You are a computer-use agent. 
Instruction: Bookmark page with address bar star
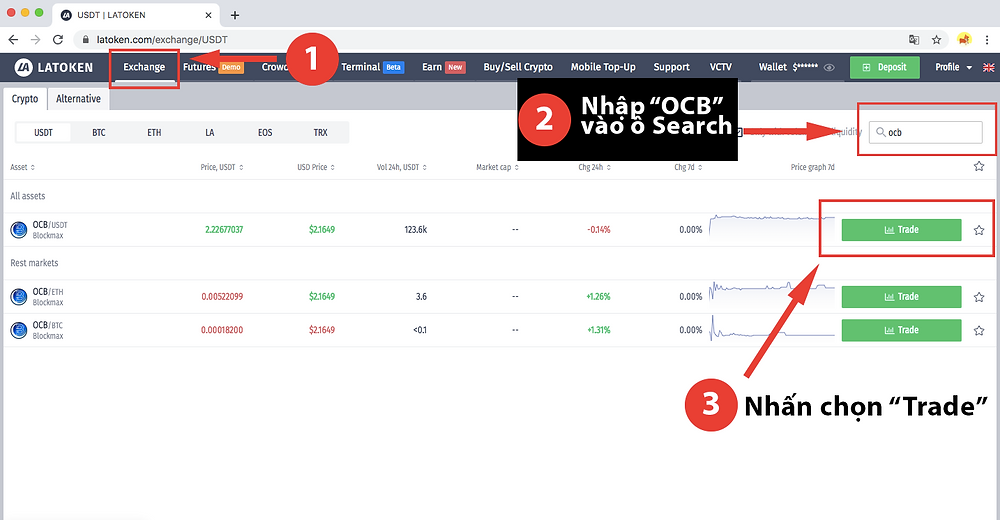(936, 40)
